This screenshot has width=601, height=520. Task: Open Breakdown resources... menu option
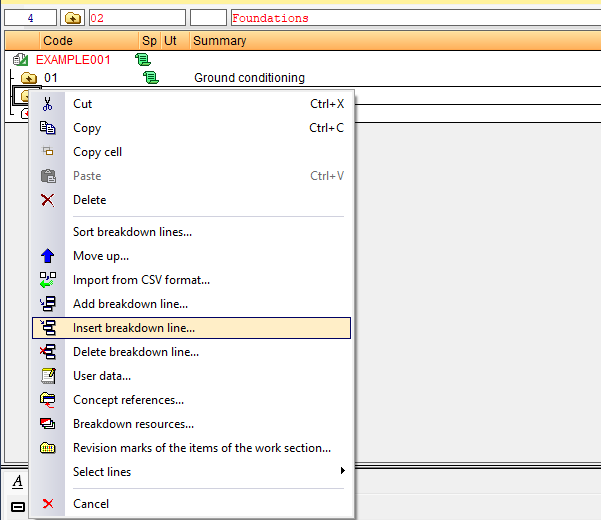(x=192, y=424)
